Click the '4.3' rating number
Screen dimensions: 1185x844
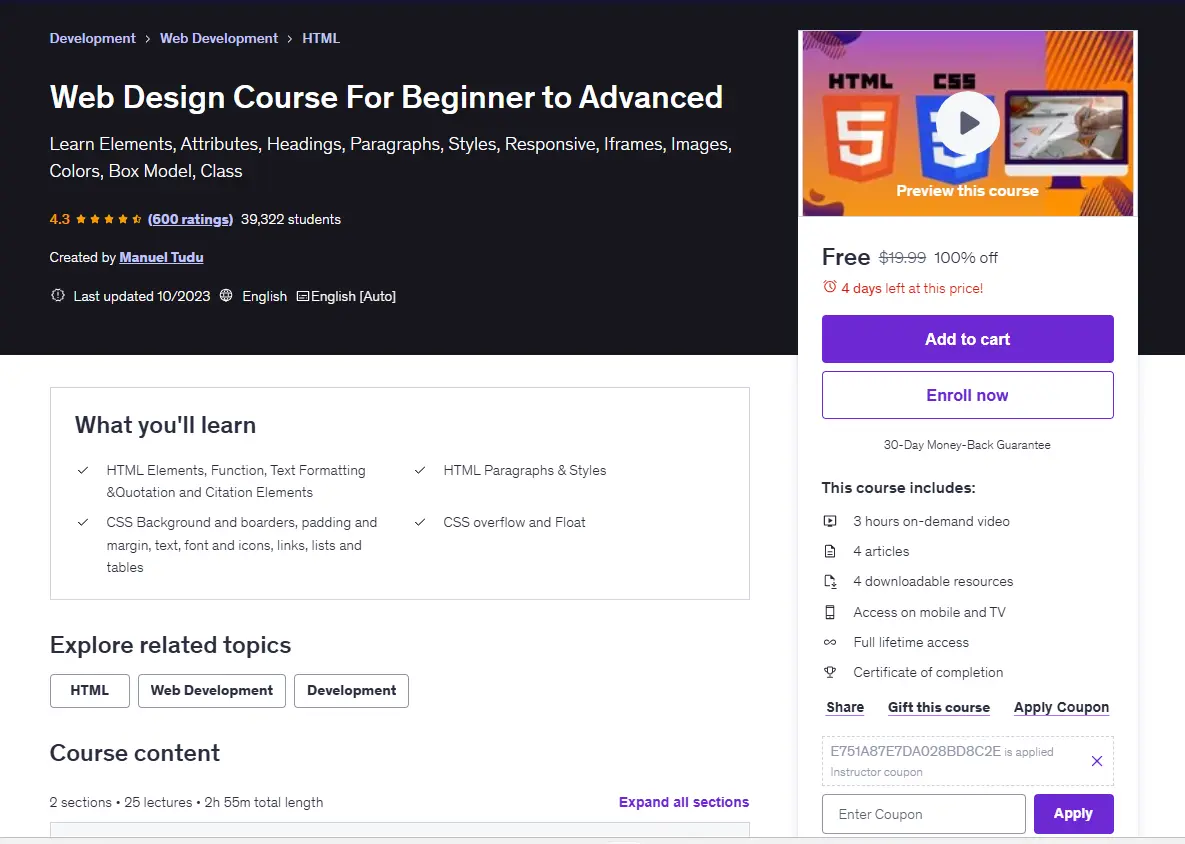pos(60,219)
